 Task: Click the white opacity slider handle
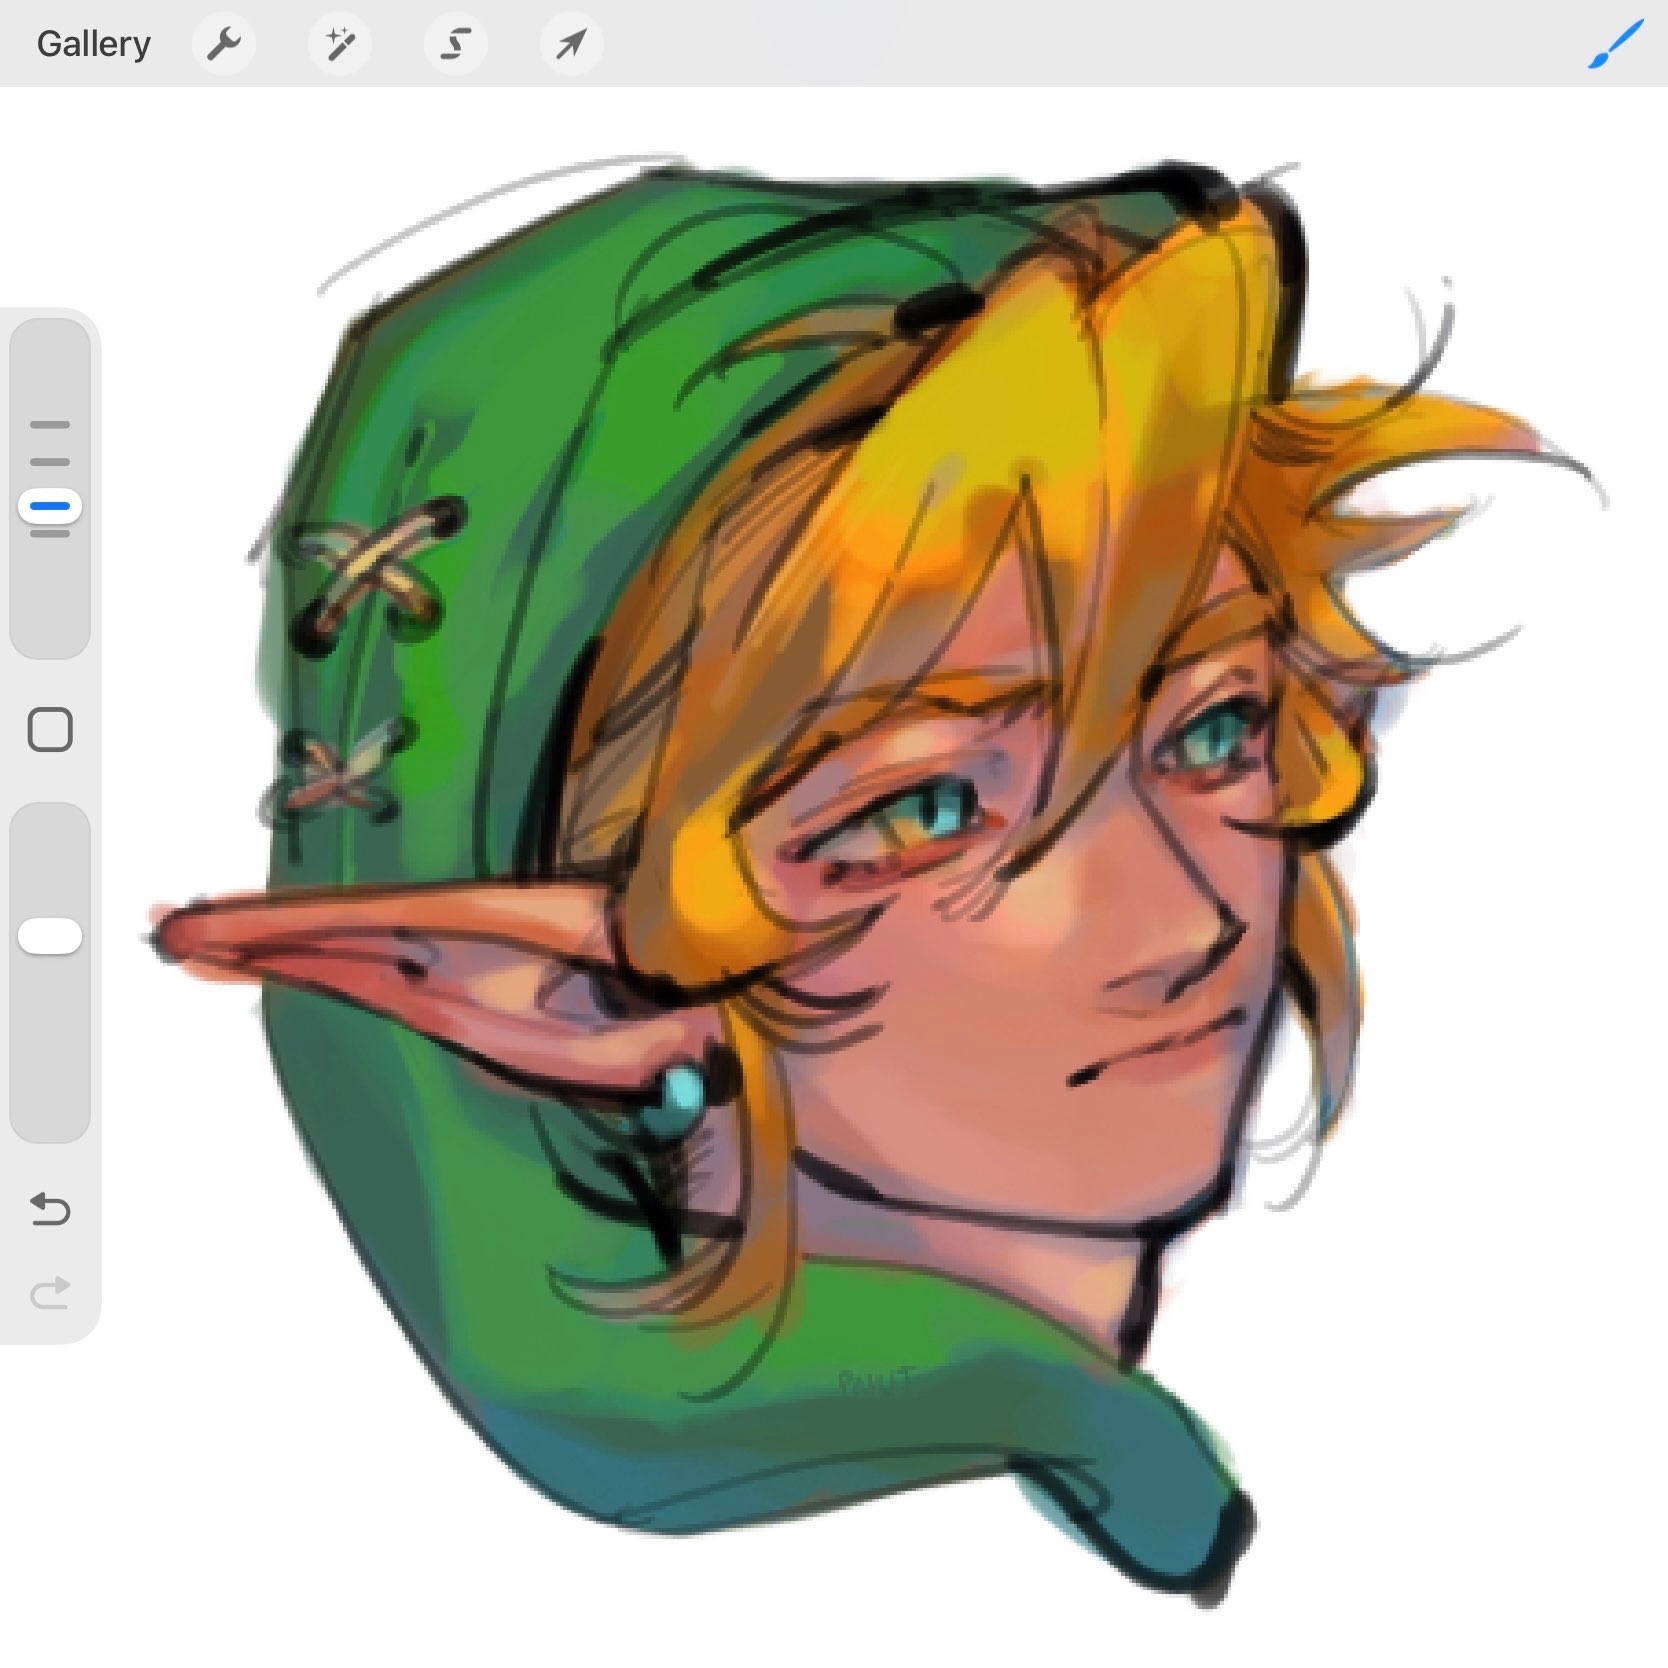point(50,937)
